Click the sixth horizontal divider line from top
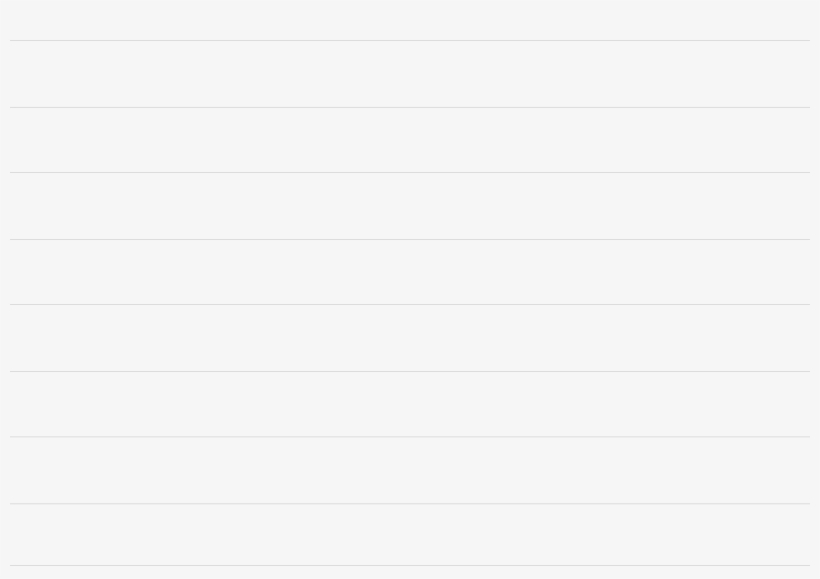Screen dimensions: 820x579 pyautogui.click(x=410, y=371)
